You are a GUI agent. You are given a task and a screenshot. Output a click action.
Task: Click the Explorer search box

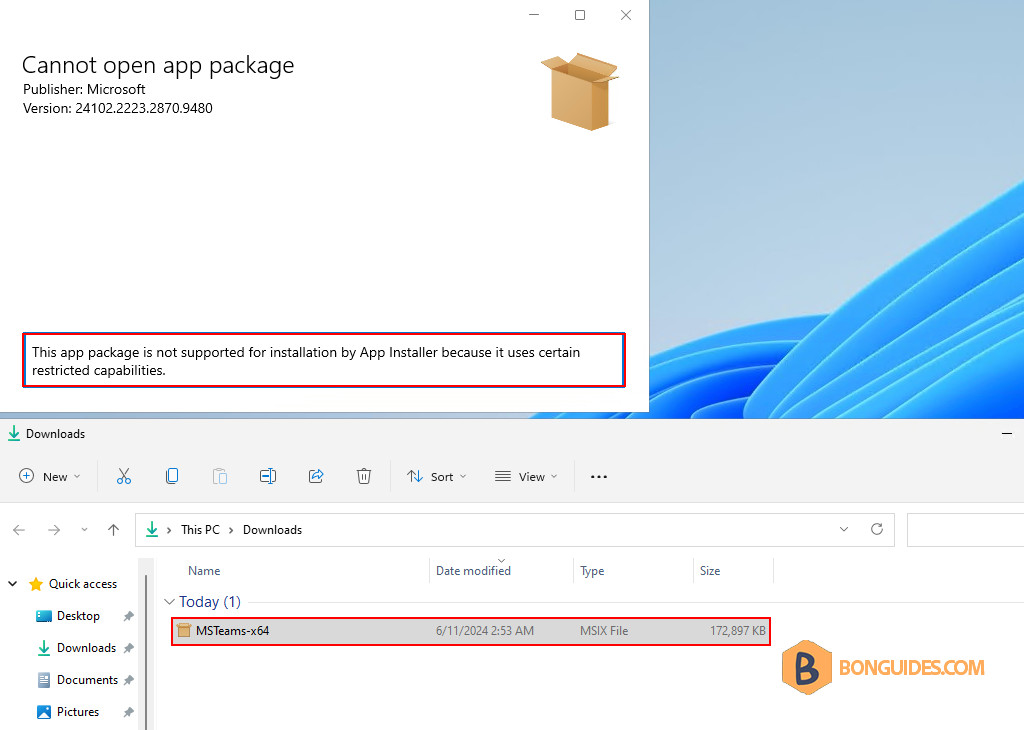pyautogui.click(x=965, y=530)
